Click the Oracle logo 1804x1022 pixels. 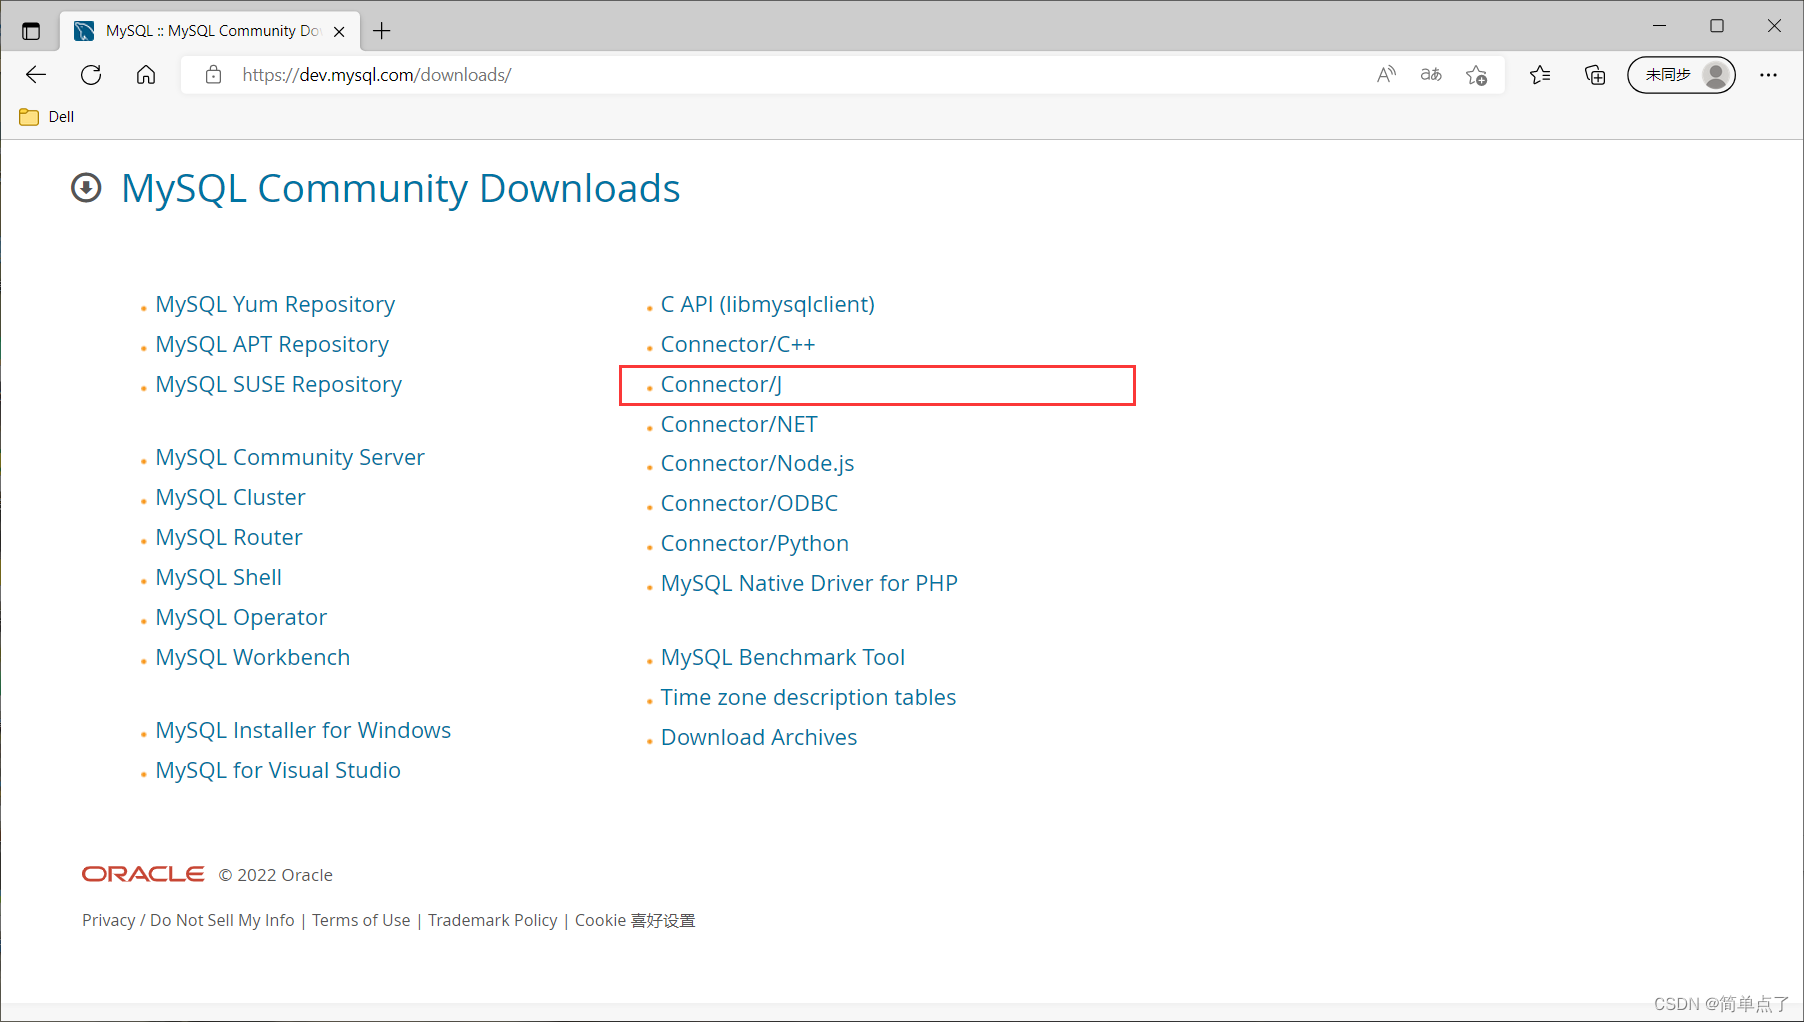pos(143,874)
